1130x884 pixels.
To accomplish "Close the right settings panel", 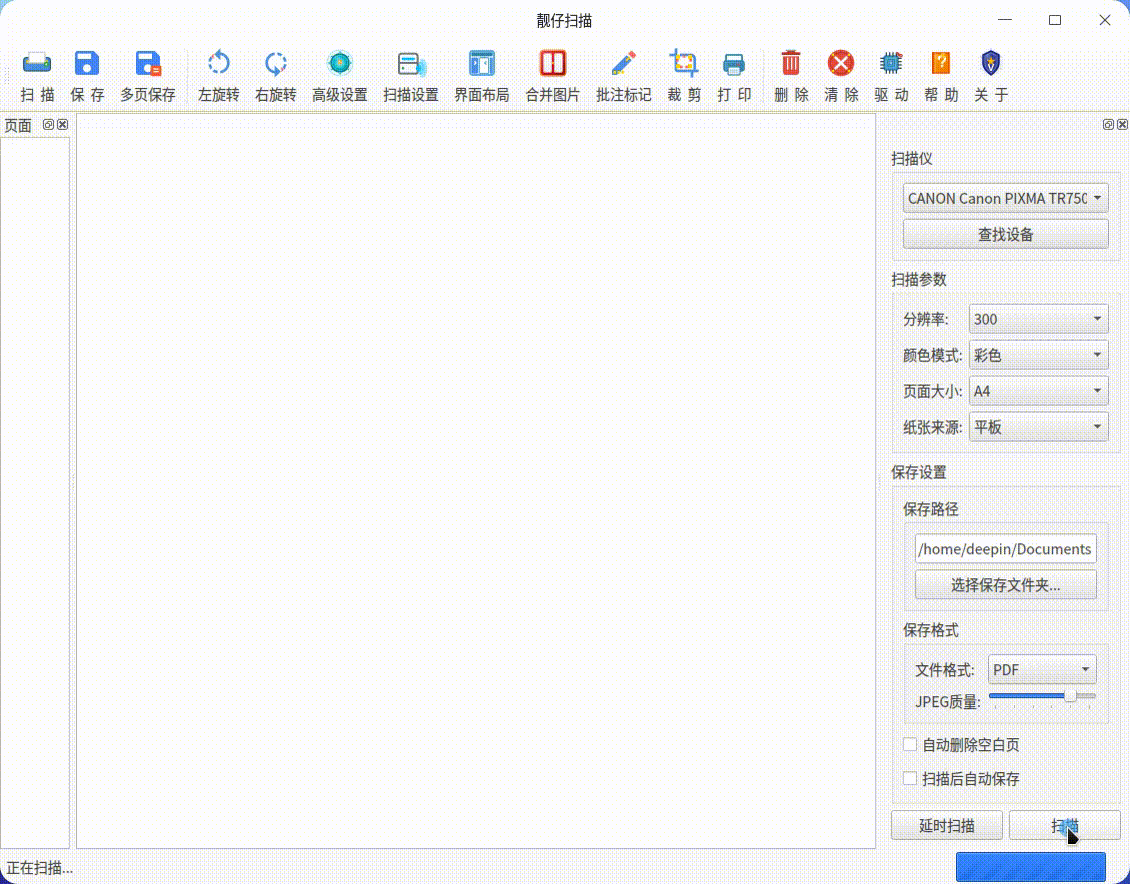I will point(1123,125).
